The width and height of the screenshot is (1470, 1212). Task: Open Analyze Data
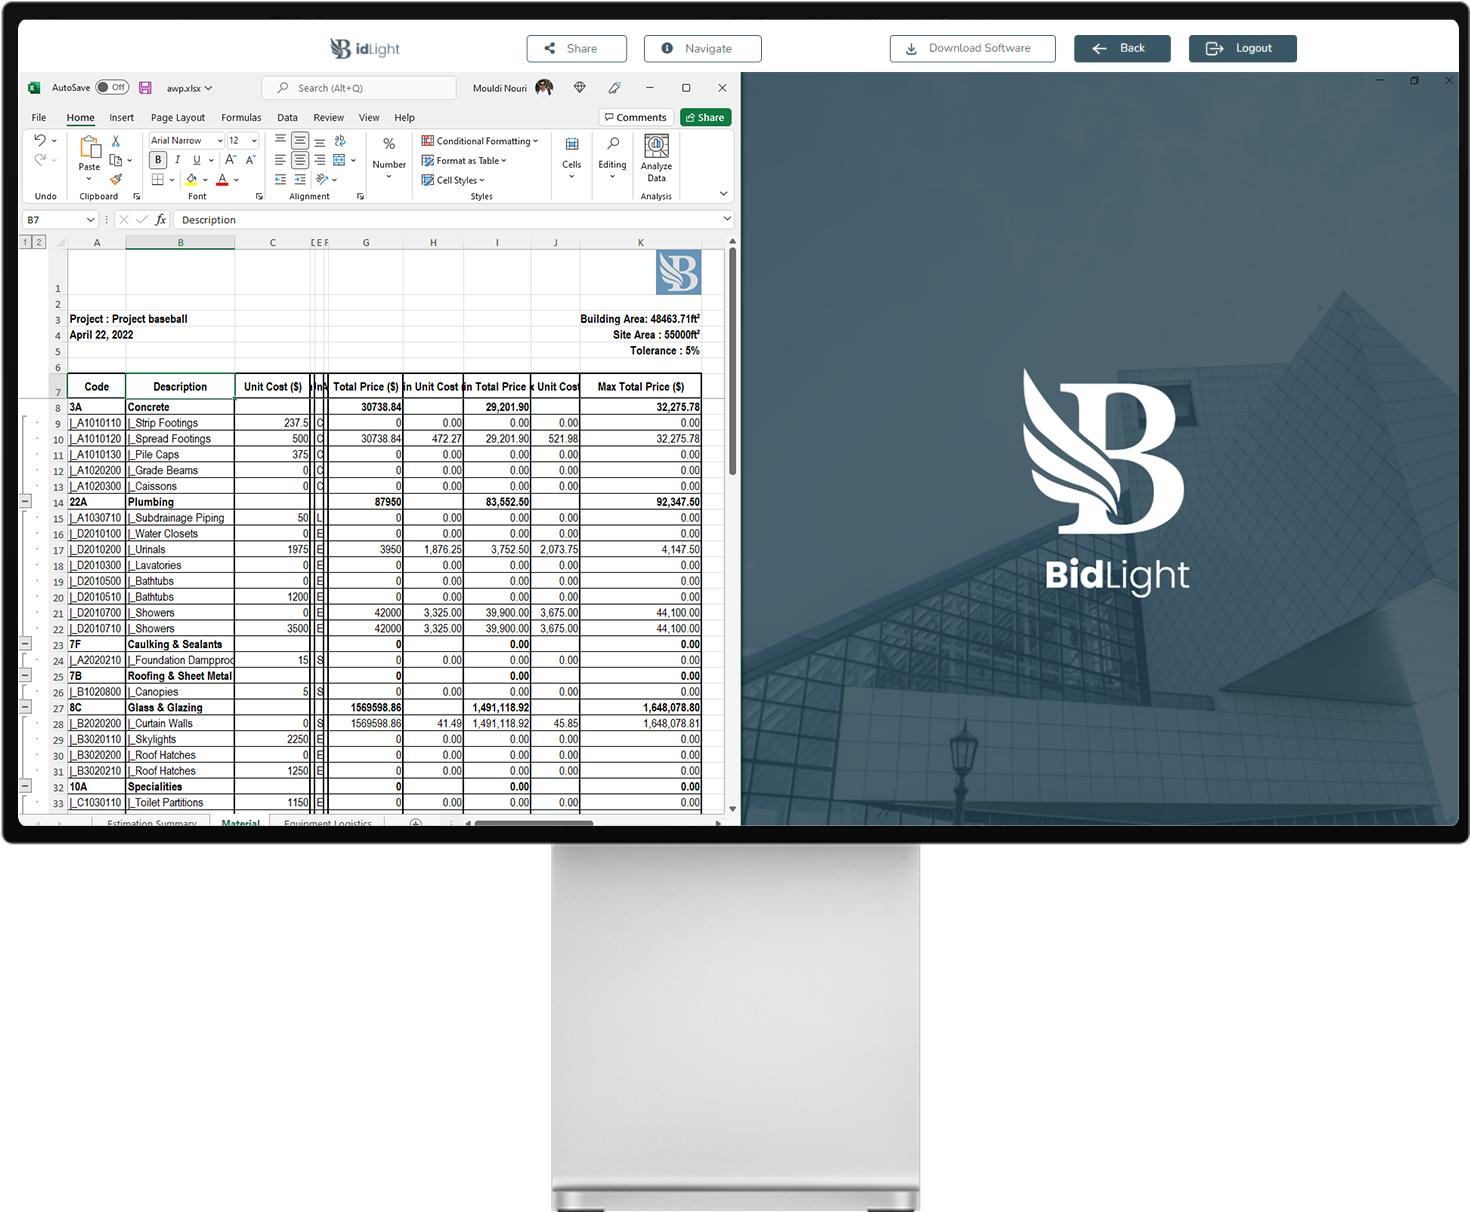(x=656, y=159)
